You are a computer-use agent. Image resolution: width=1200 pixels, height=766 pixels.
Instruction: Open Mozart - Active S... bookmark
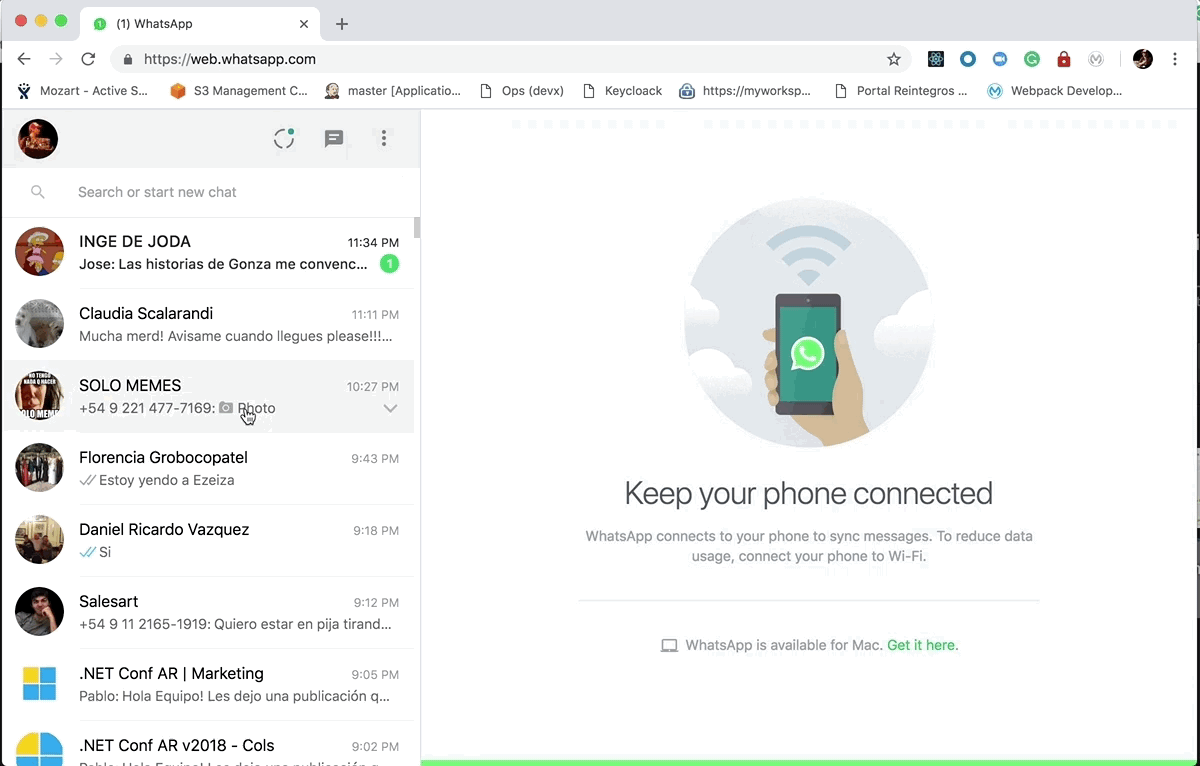pyautogui.click(x=82, y=90)
